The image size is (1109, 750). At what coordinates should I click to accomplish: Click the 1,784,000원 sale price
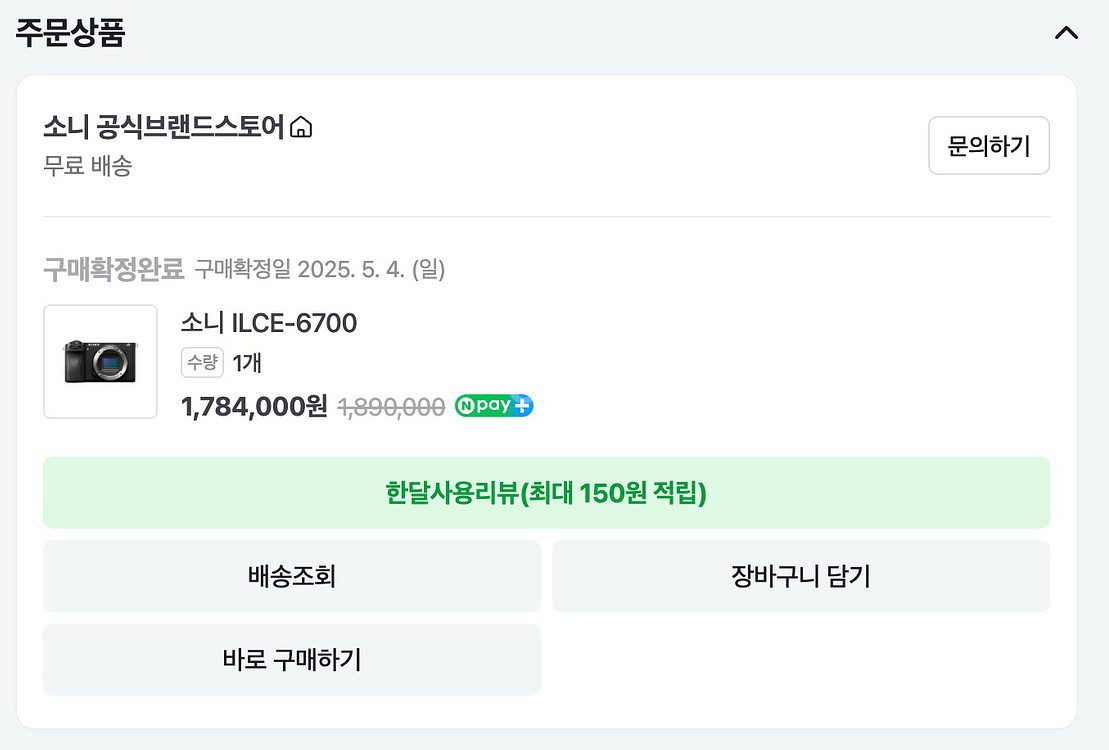click(x=254, y=406)
